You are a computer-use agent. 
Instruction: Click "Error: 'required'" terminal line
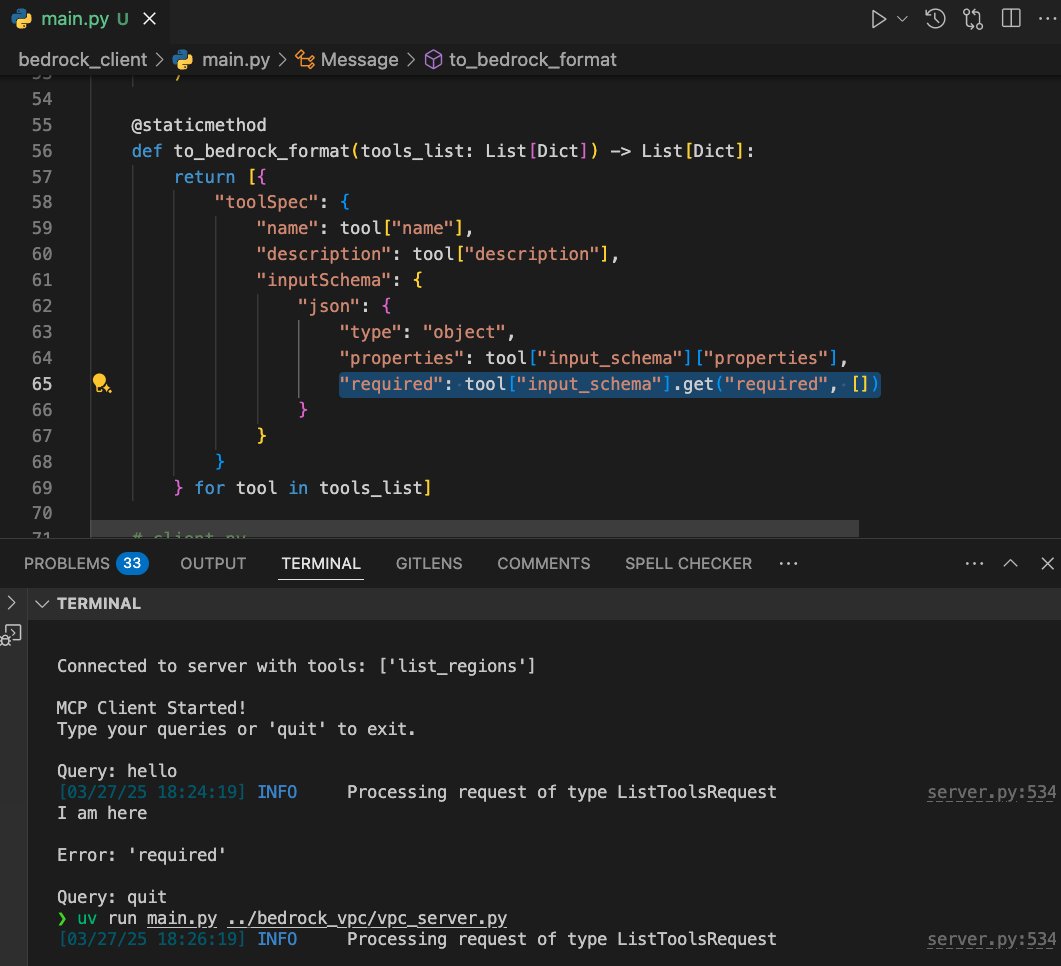pyautogui.click(x=141, y=855)
